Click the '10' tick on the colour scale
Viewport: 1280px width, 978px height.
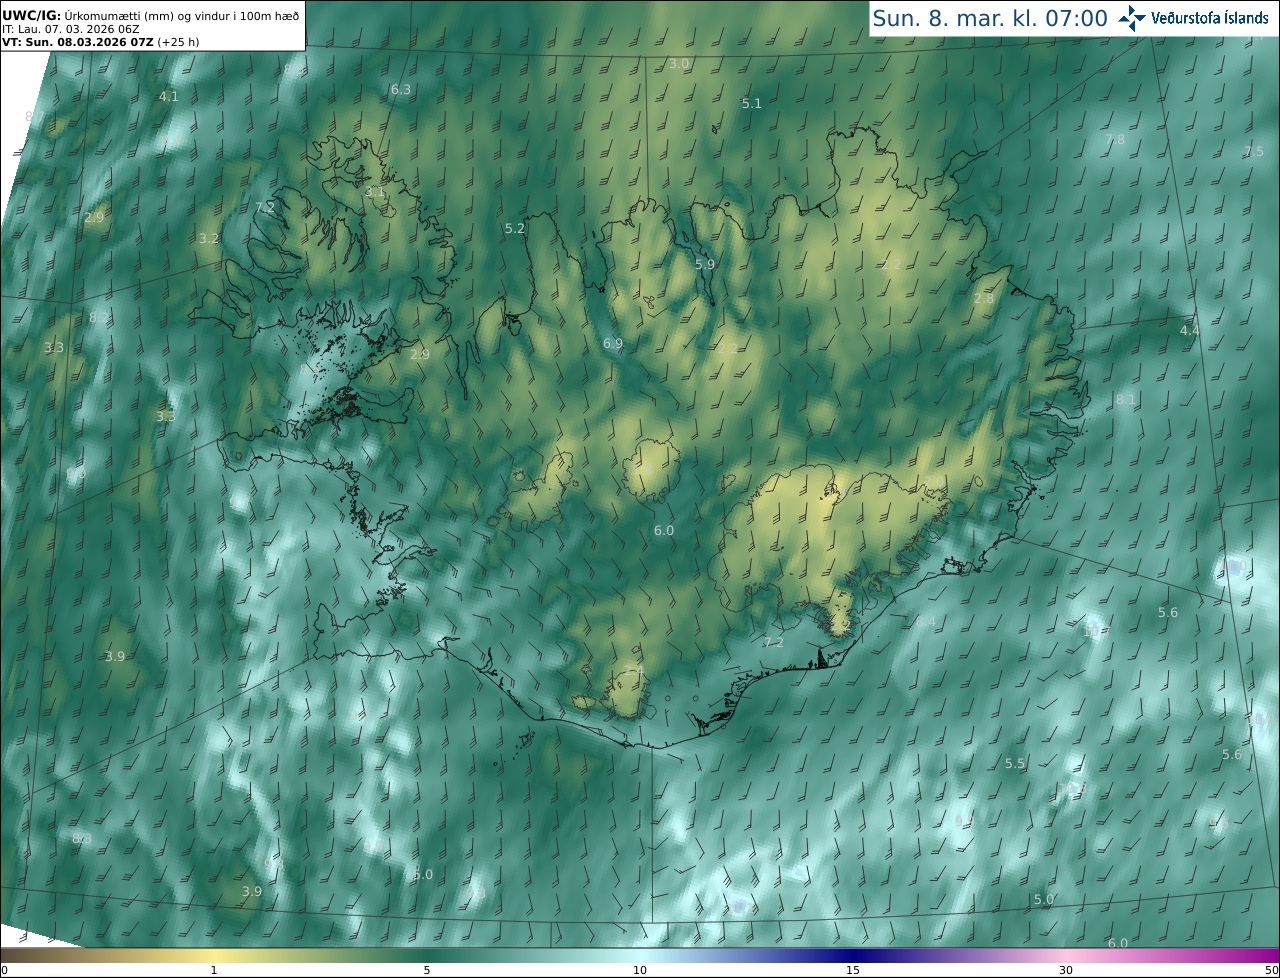[640, 970]
